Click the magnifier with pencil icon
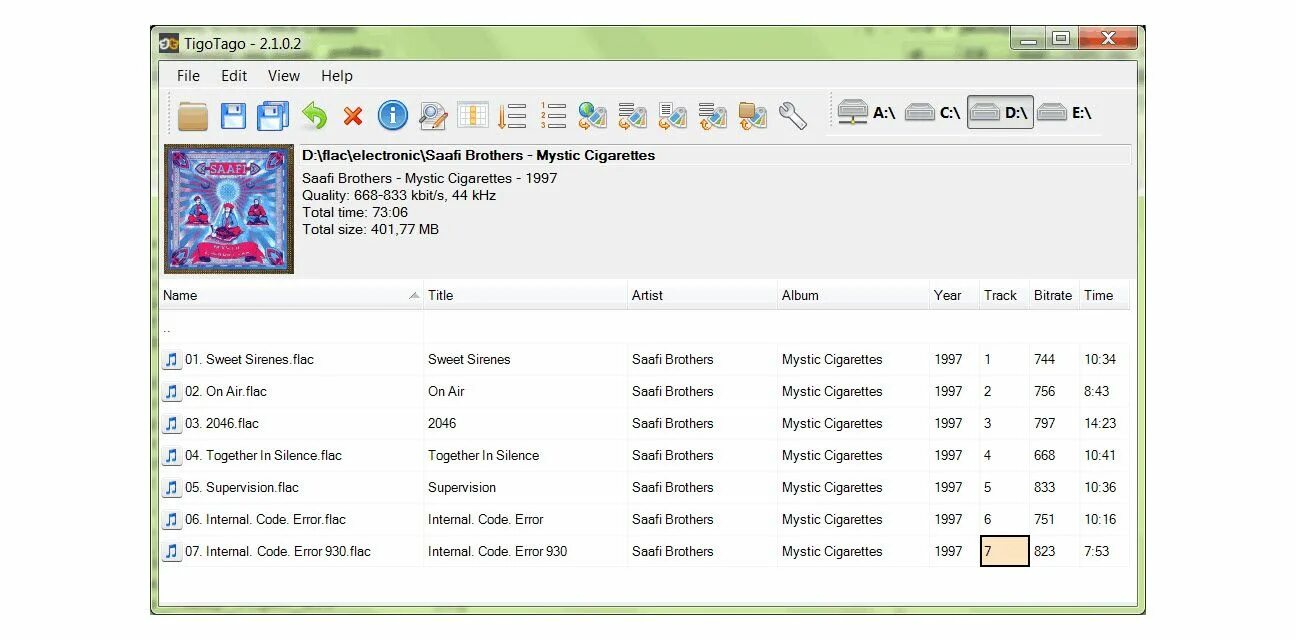The height and width of the screenshot is (640, 1296). (x=433, y=116)
